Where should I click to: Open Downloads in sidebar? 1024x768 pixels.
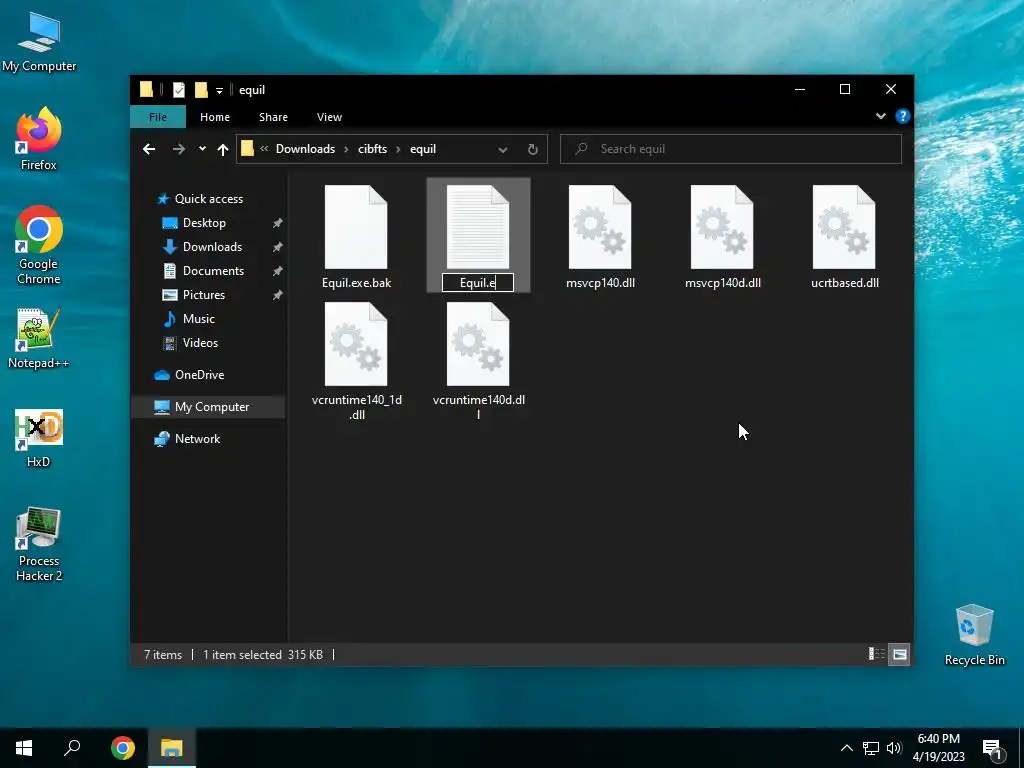(212, 247)
